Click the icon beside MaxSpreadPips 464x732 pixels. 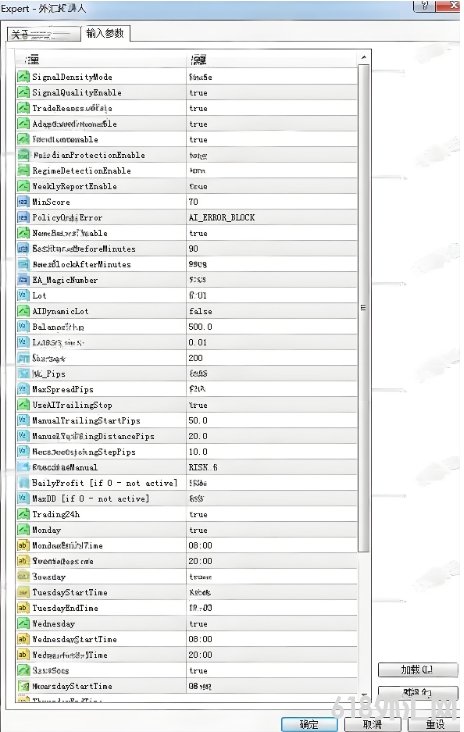pyautogui.click(x=23, y=389)
